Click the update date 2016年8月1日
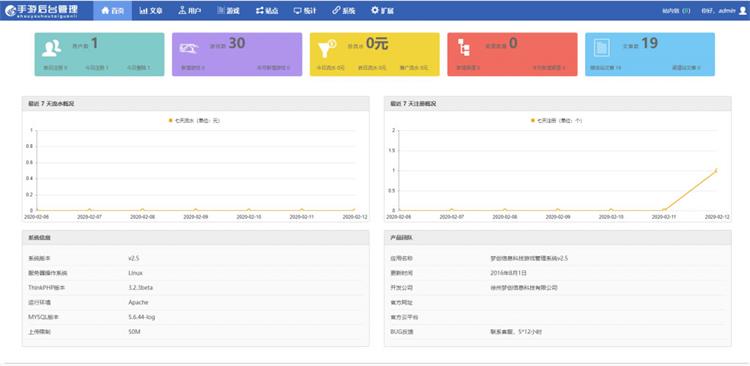The width and height of the screenshot is (750, 366). pyautogui.click(x=508, y=273)
